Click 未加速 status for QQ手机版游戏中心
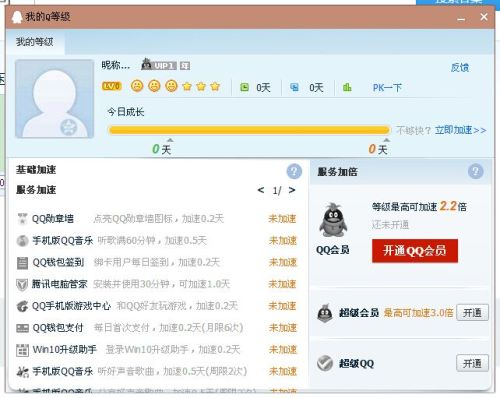The image size is (500, 398). [x=282, y=306]
